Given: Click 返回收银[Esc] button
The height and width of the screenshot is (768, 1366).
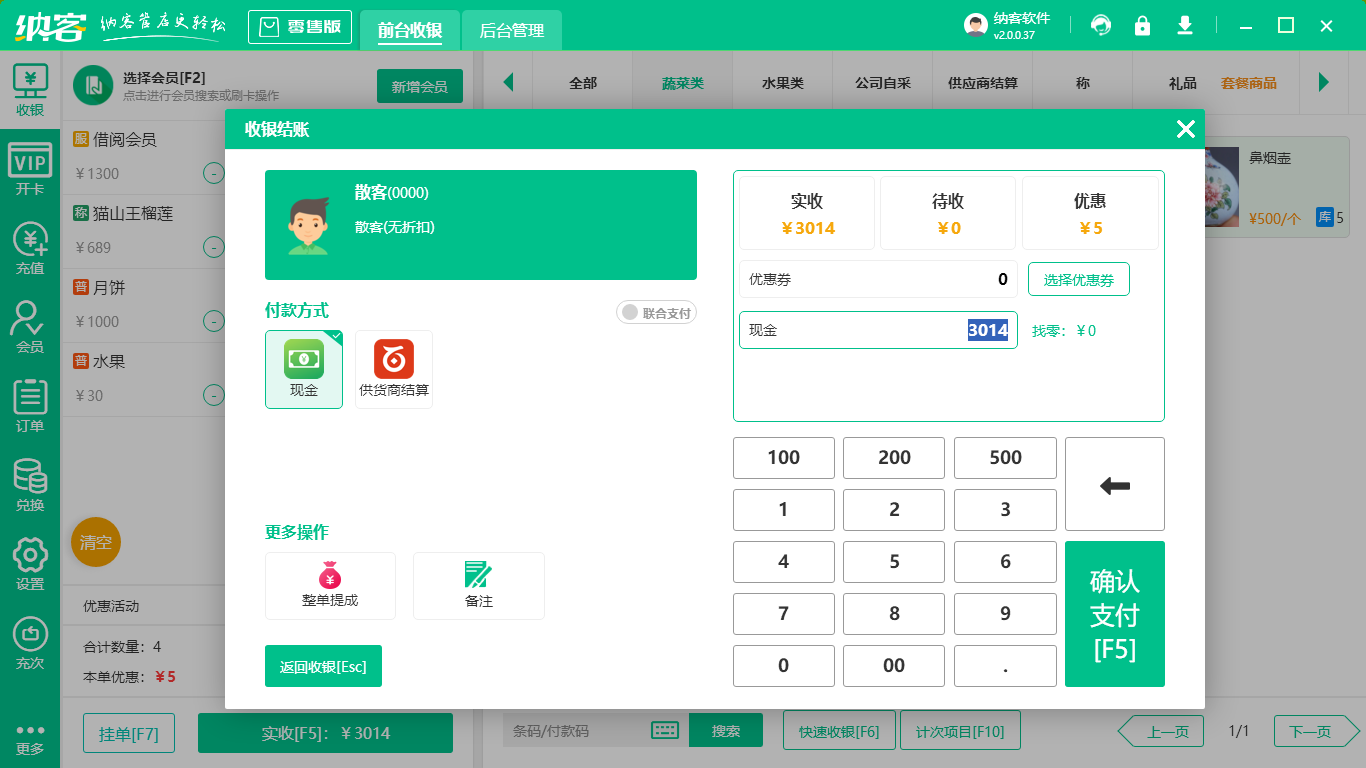Looking at the screenshot, I should (x=323, y=666).
